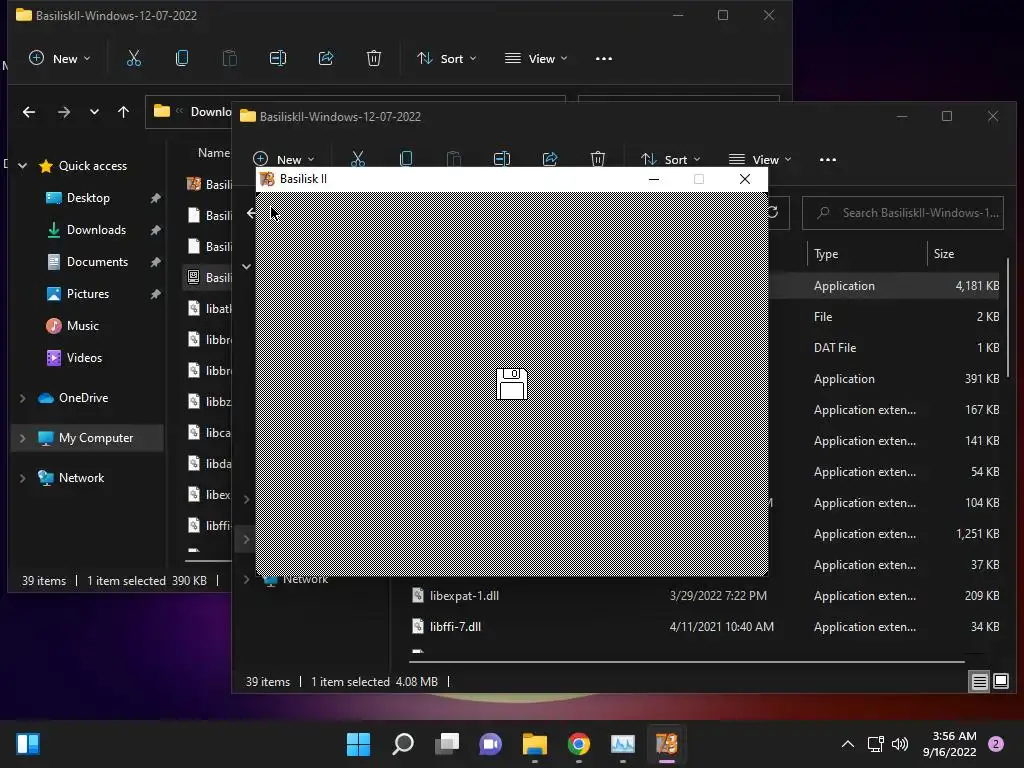This screenshot has height=768, width=1024.
Task: Click Share icon in back Explorer window toolbar
Action: pyautogui.click(x=326, y=59)
